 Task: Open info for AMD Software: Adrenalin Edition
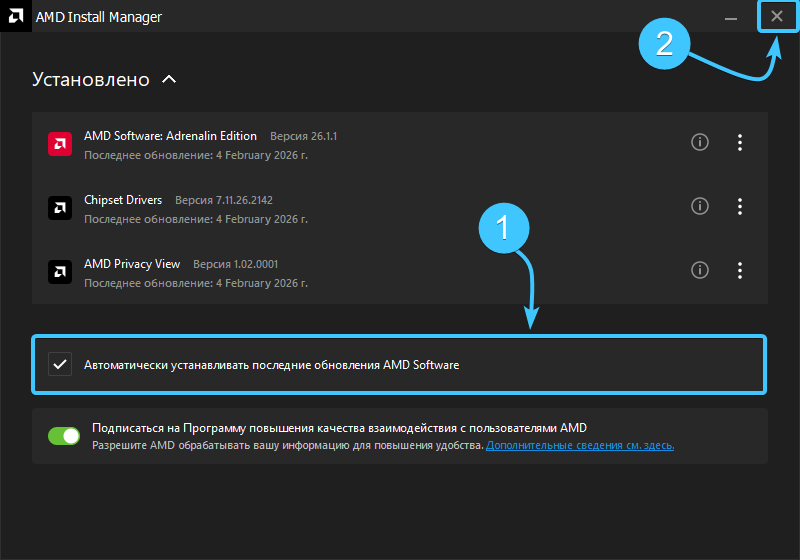(x=700, y=142)
